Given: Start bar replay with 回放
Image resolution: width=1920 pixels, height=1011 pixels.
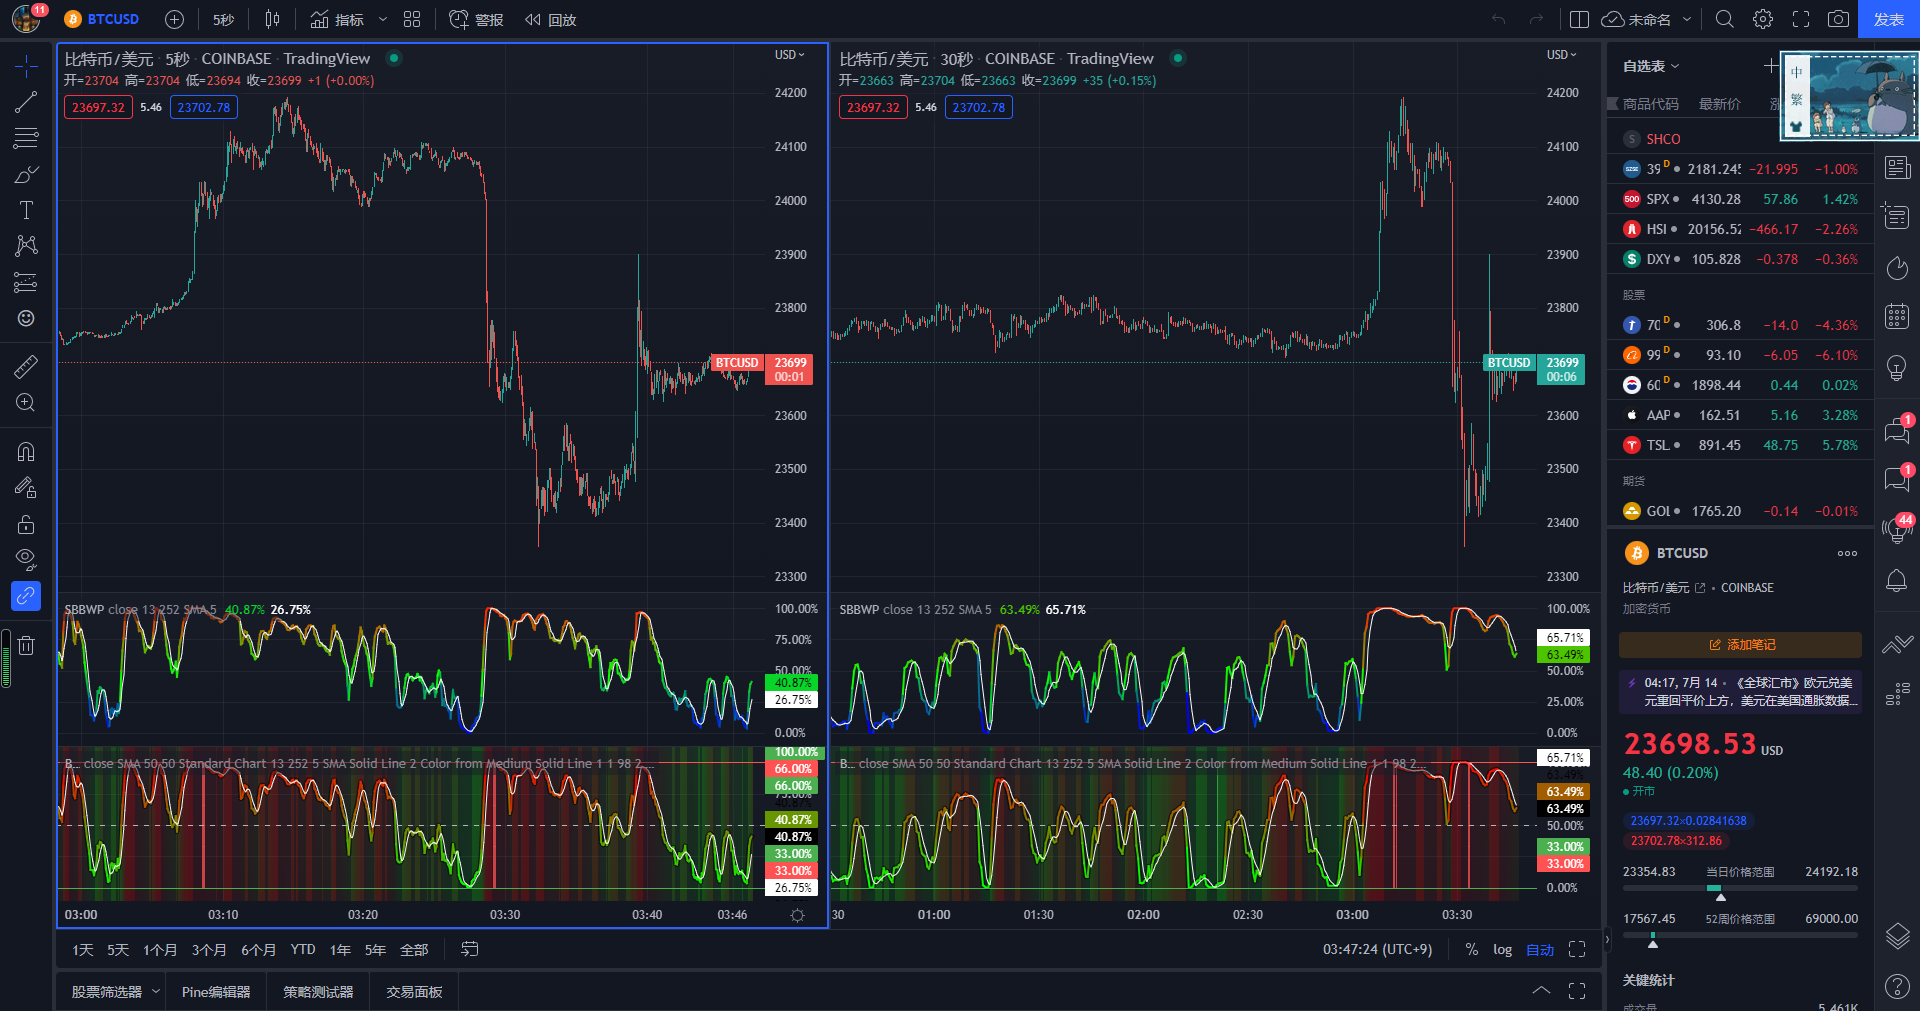Looking at the screenshot, I should tap(551, 19).
